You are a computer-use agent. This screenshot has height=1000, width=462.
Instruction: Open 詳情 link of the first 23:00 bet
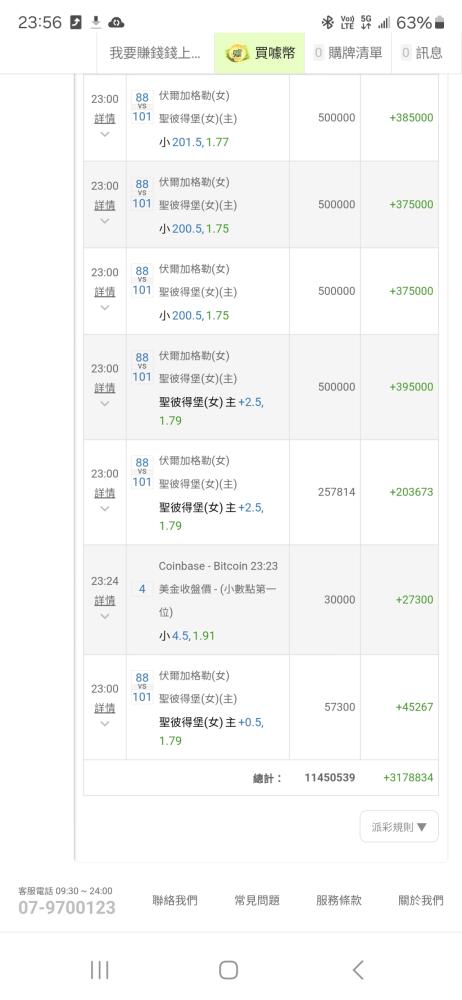click(105, 119)
